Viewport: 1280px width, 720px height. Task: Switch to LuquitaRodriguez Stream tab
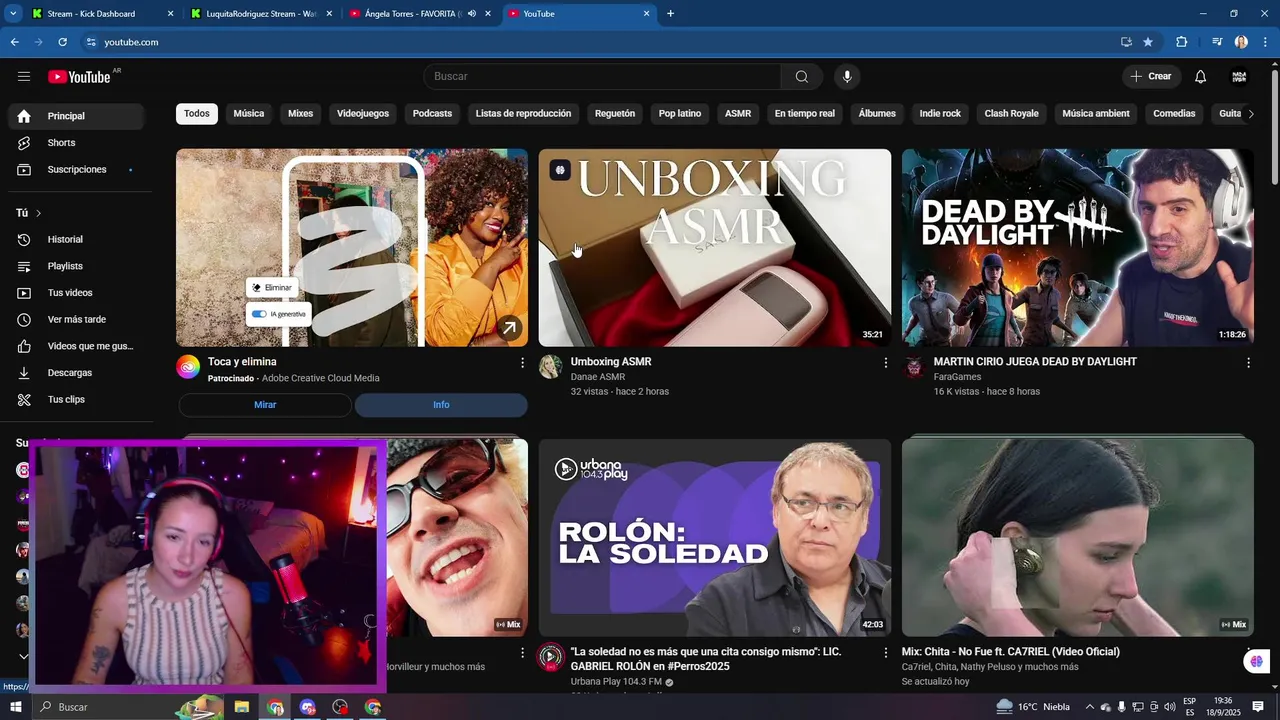pos(260,14)
